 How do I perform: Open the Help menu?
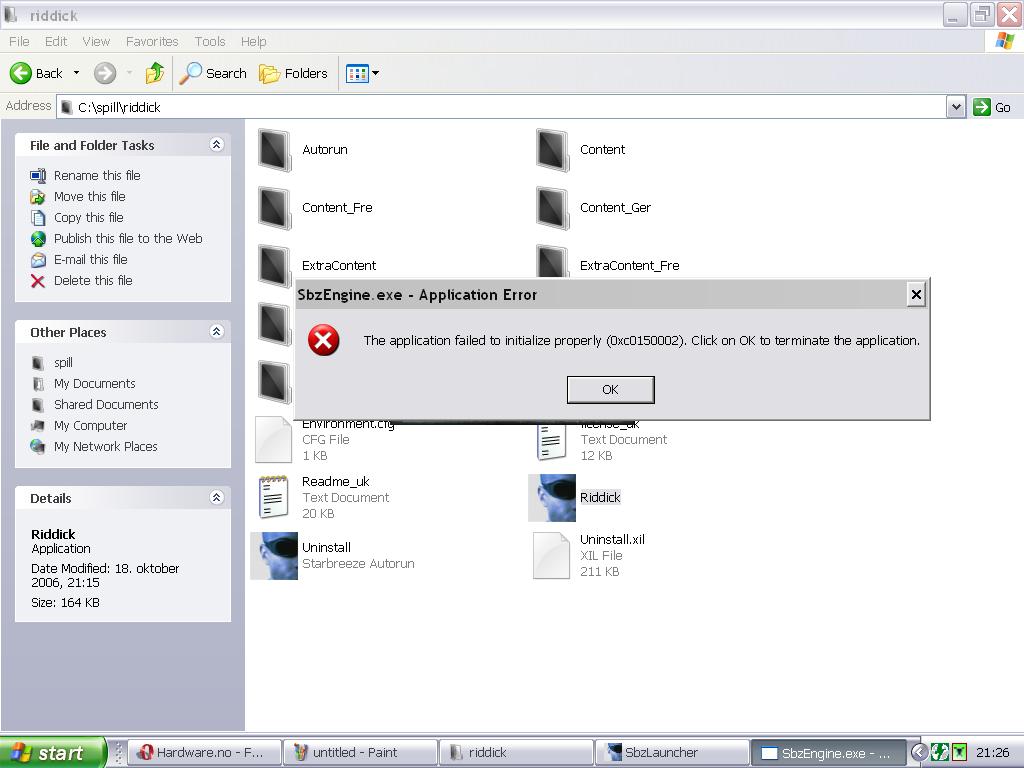(253, 41)
